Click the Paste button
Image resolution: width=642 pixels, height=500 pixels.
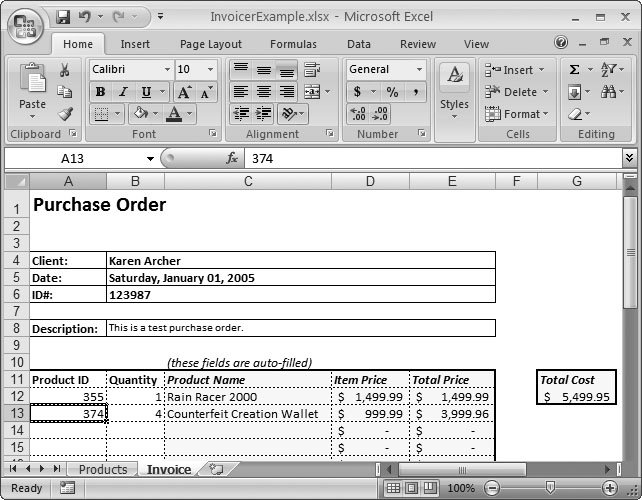click(x=32, y=90)
